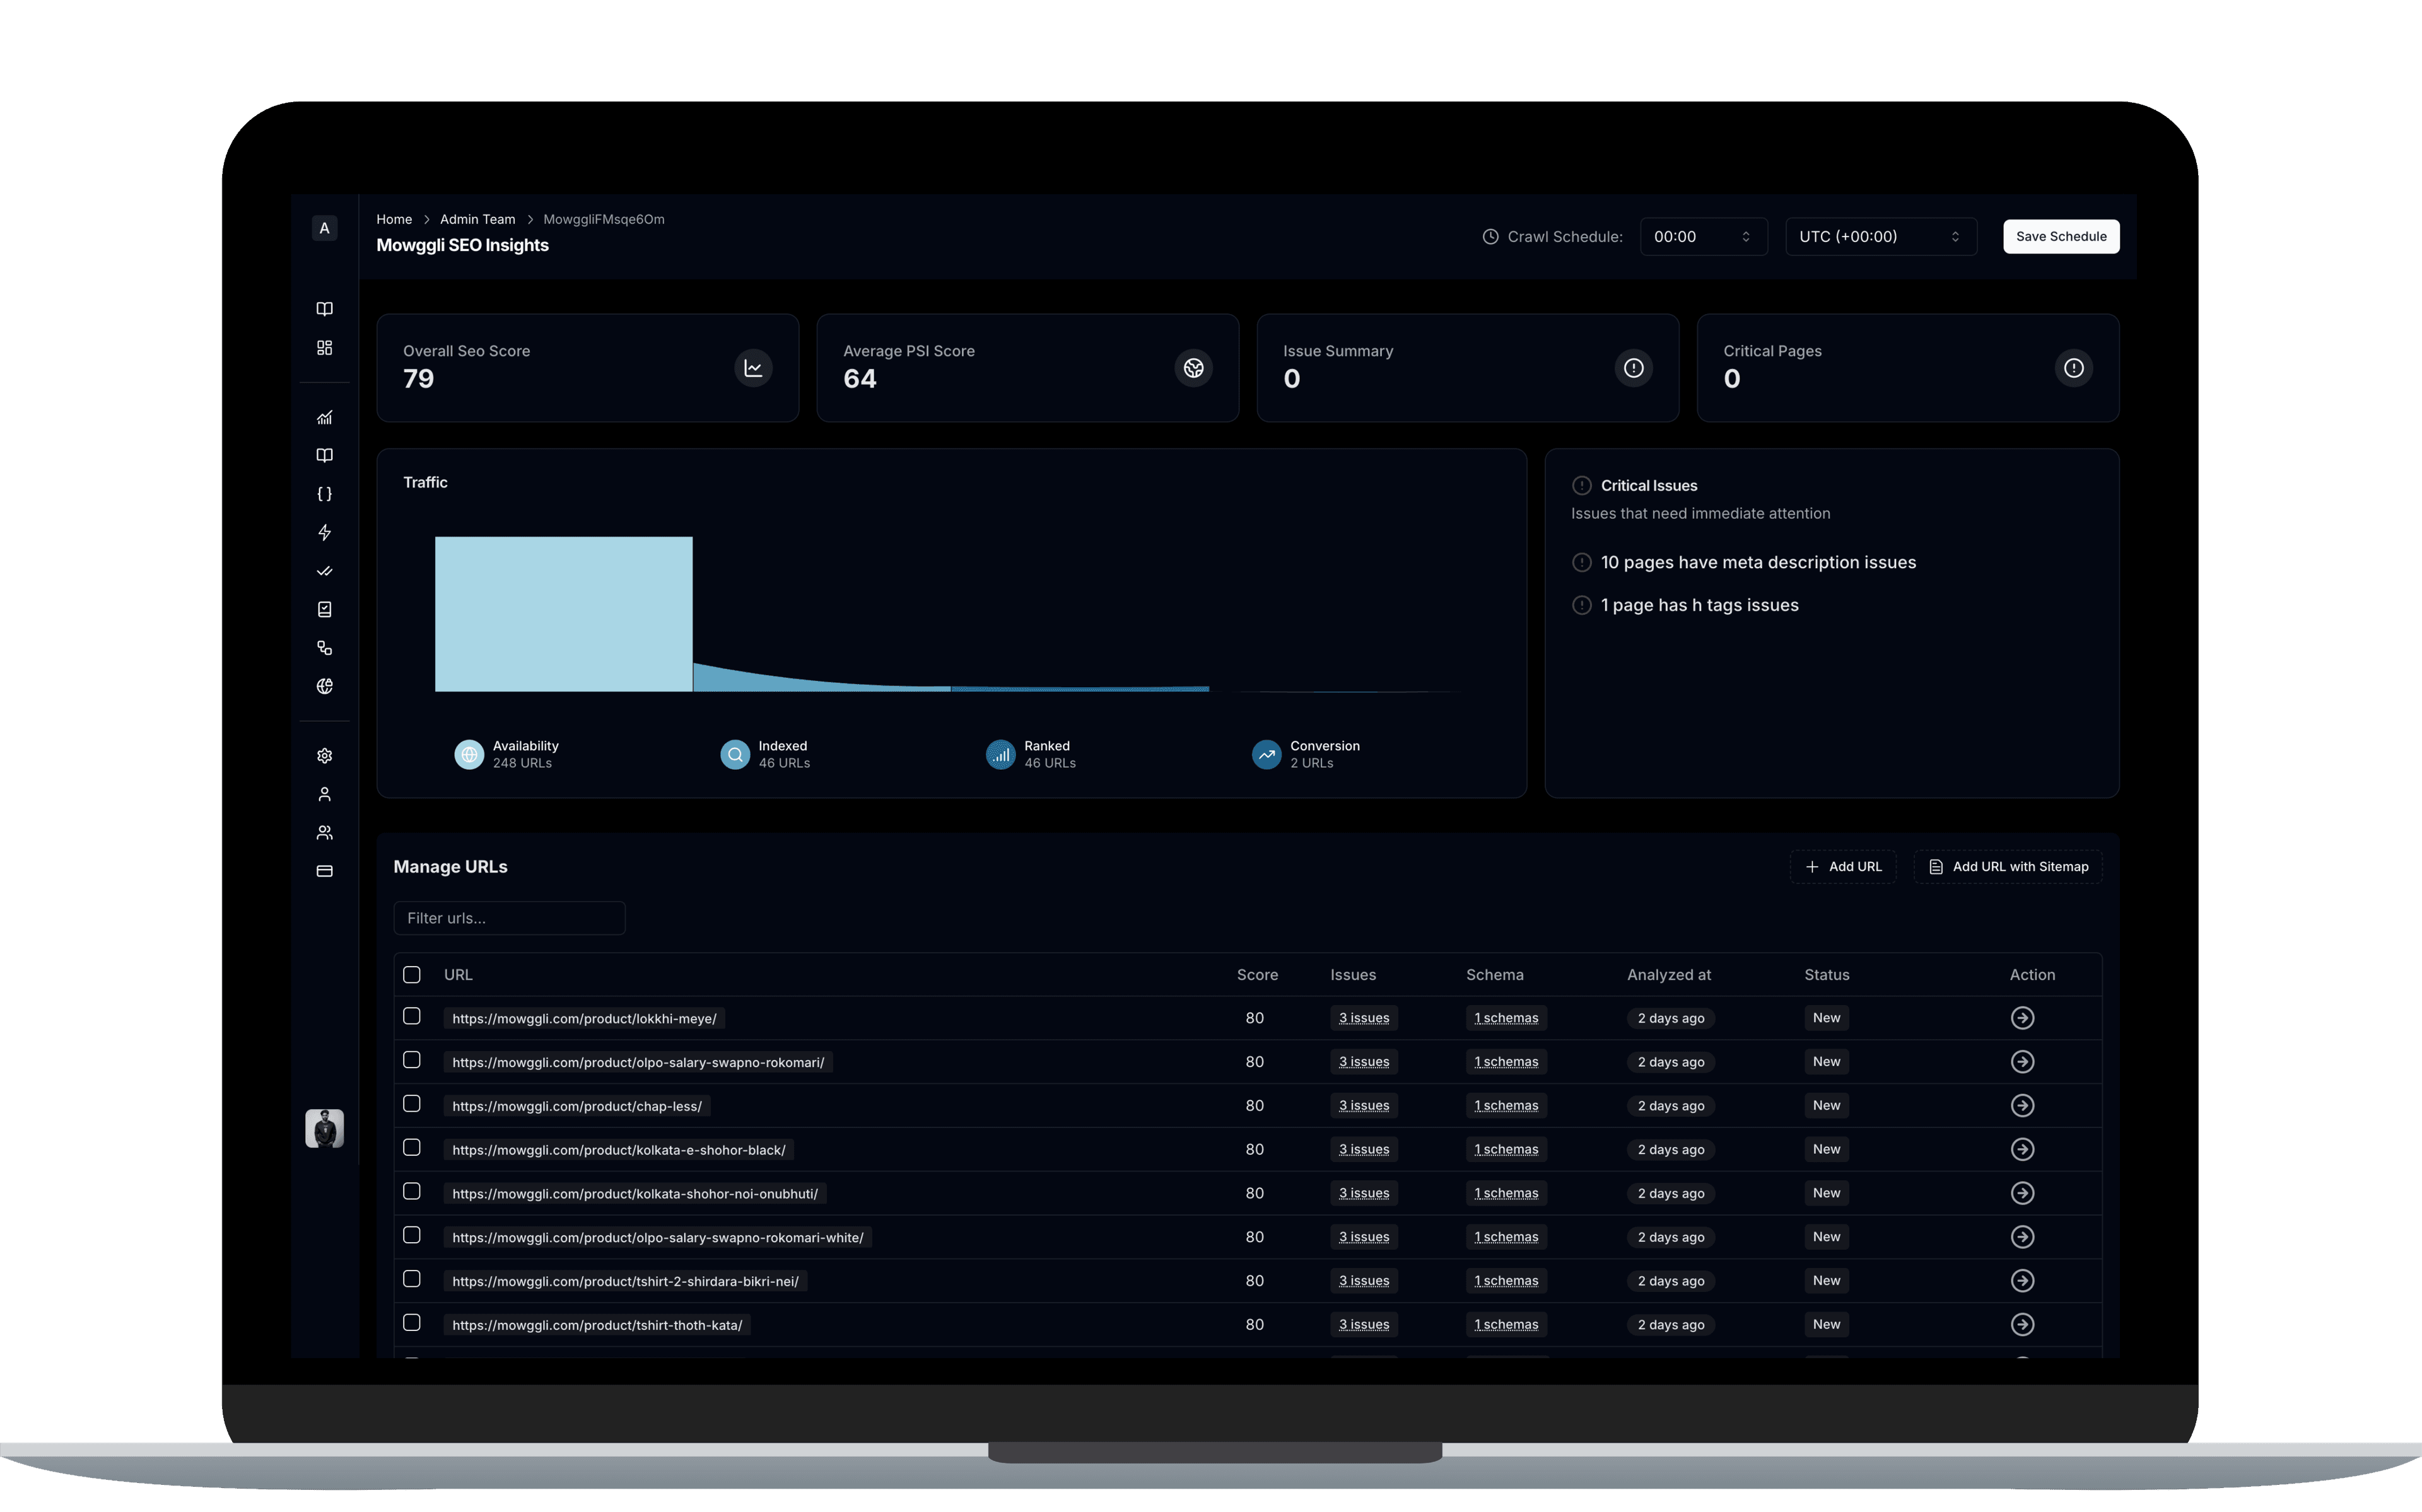Open 3 issues link for lokkhi-meye row

point(1363,1018)
